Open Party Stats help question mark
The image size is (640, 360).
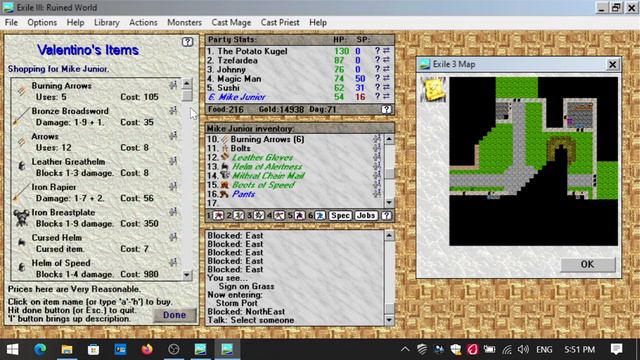[x=386, y=109]
